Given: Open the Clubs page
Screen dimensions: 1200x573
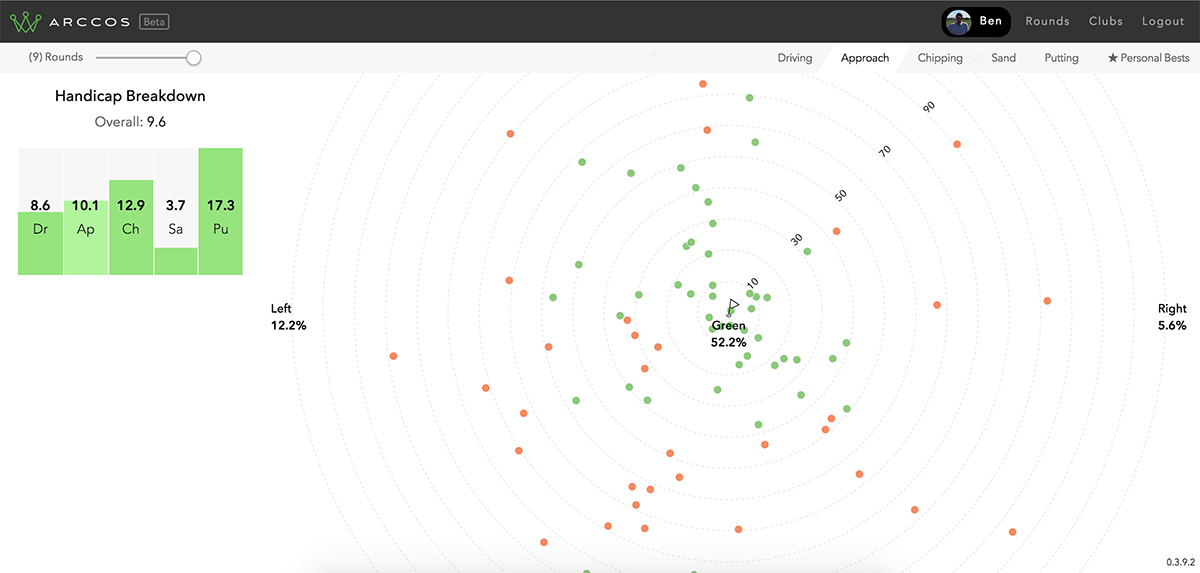Looking at the screenshot, I should pos(1106,21).
